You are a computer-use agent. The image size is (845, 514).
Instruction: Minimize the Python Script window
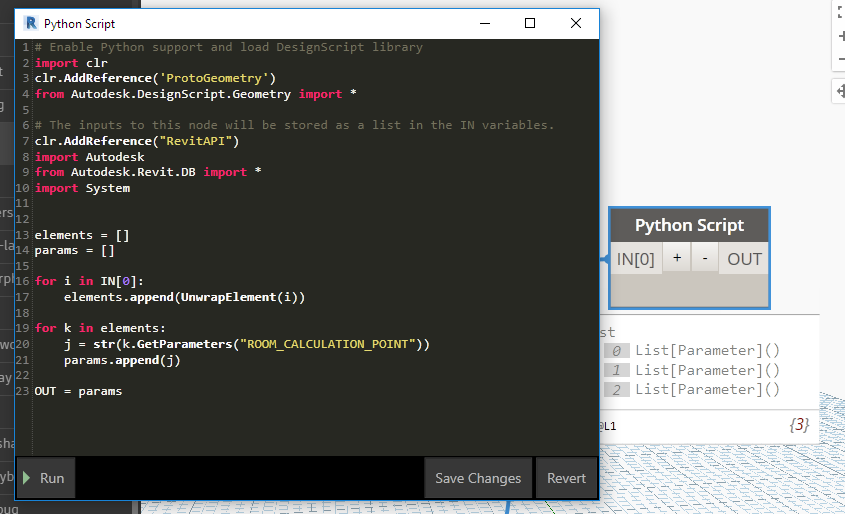[x=485, y=23]
